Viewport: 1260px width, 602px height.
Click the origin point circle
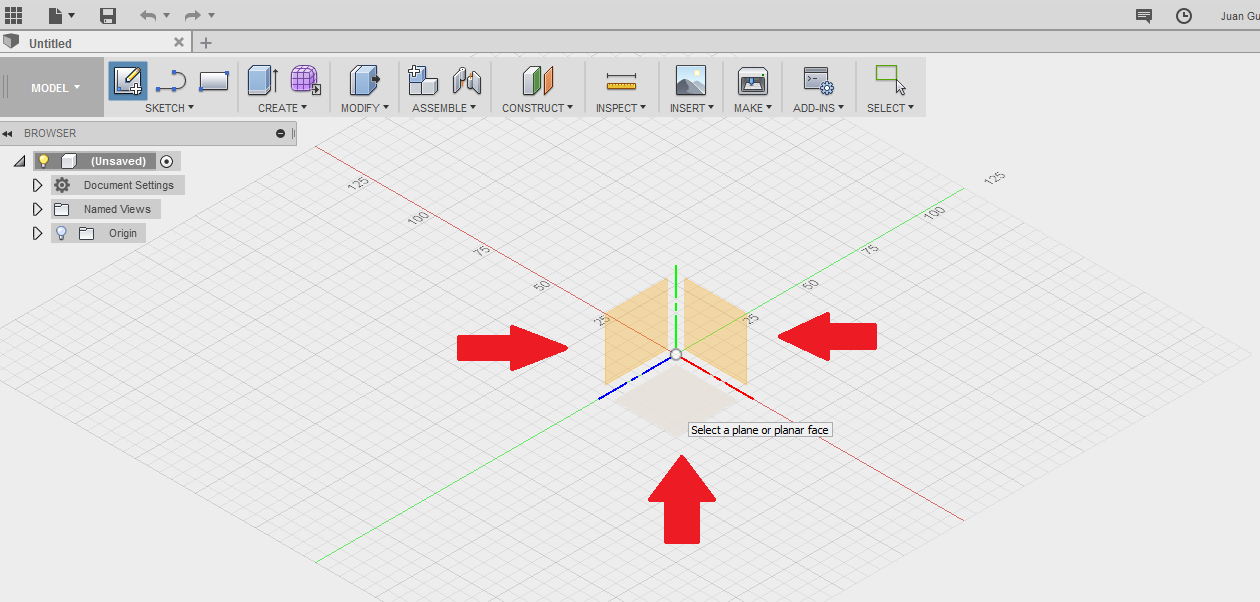click(676, 354)
